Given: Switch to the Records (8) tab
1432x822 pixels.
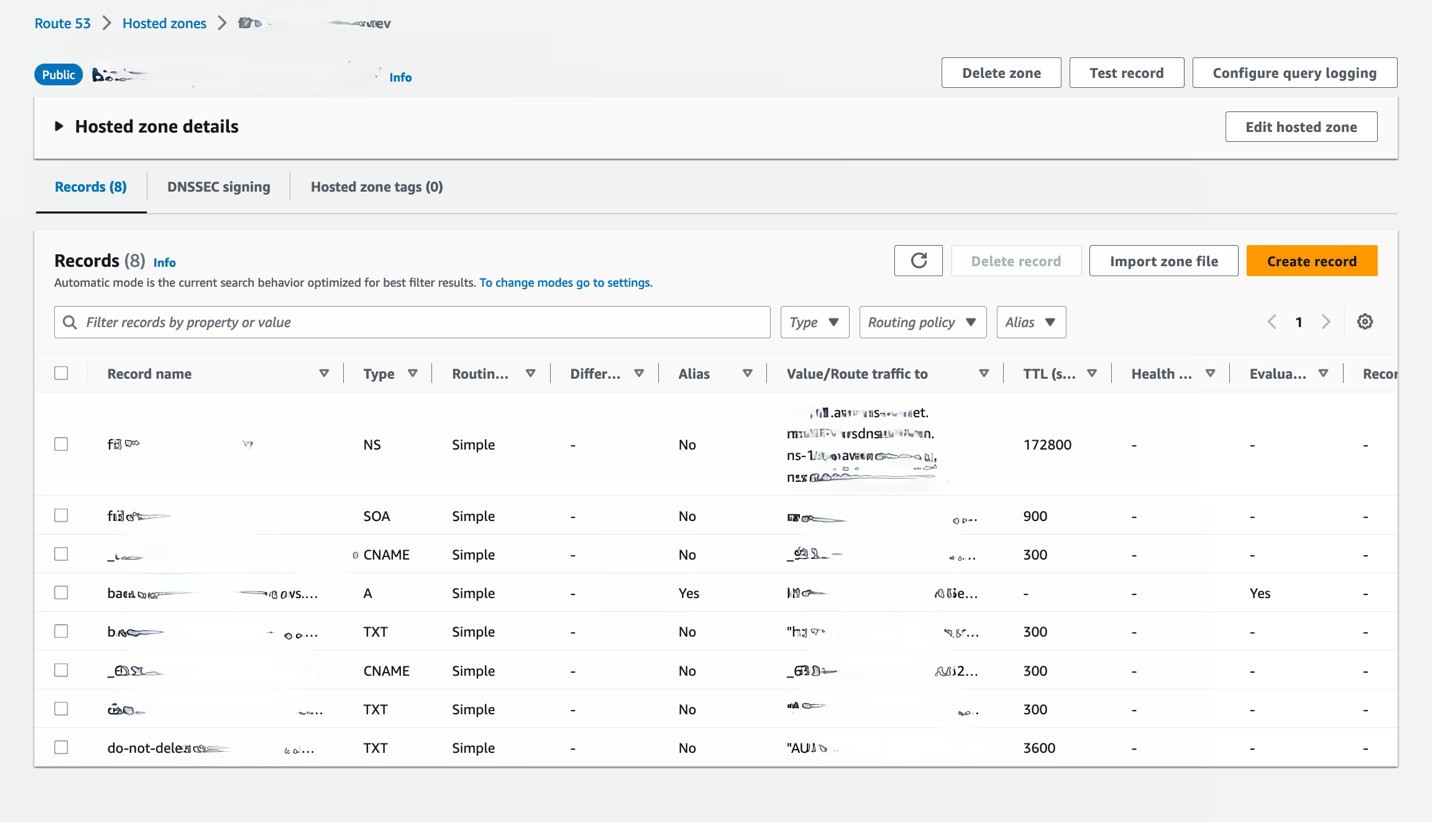Looking at the screenshot, I should point(91,187).
